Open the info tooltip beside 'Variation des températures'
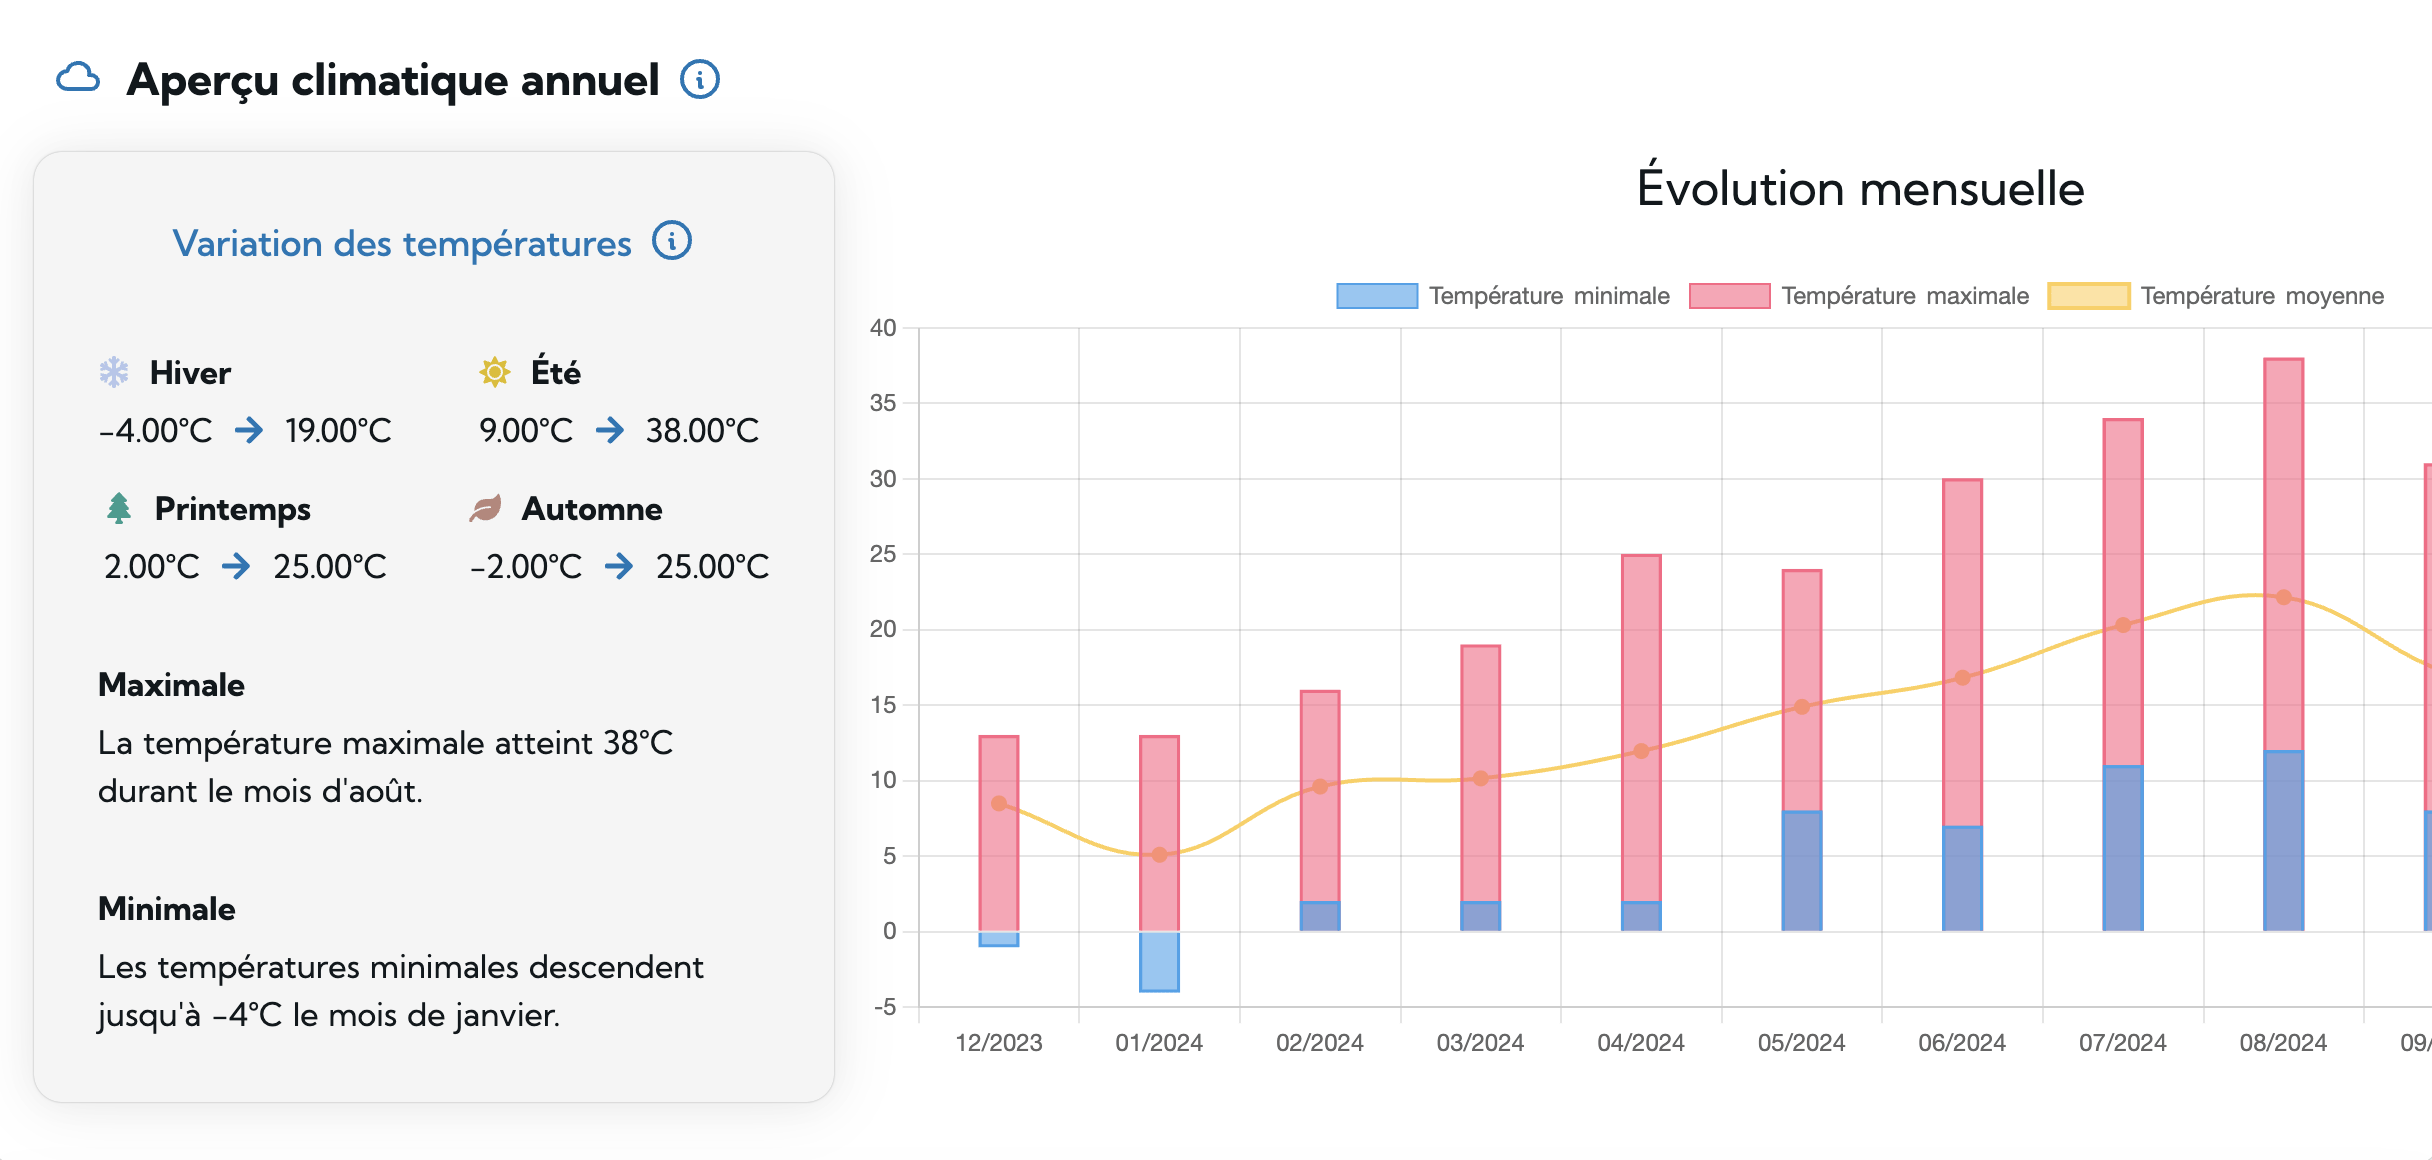Viewport: 2432px width, 1160px height. (x=672, y=241)
